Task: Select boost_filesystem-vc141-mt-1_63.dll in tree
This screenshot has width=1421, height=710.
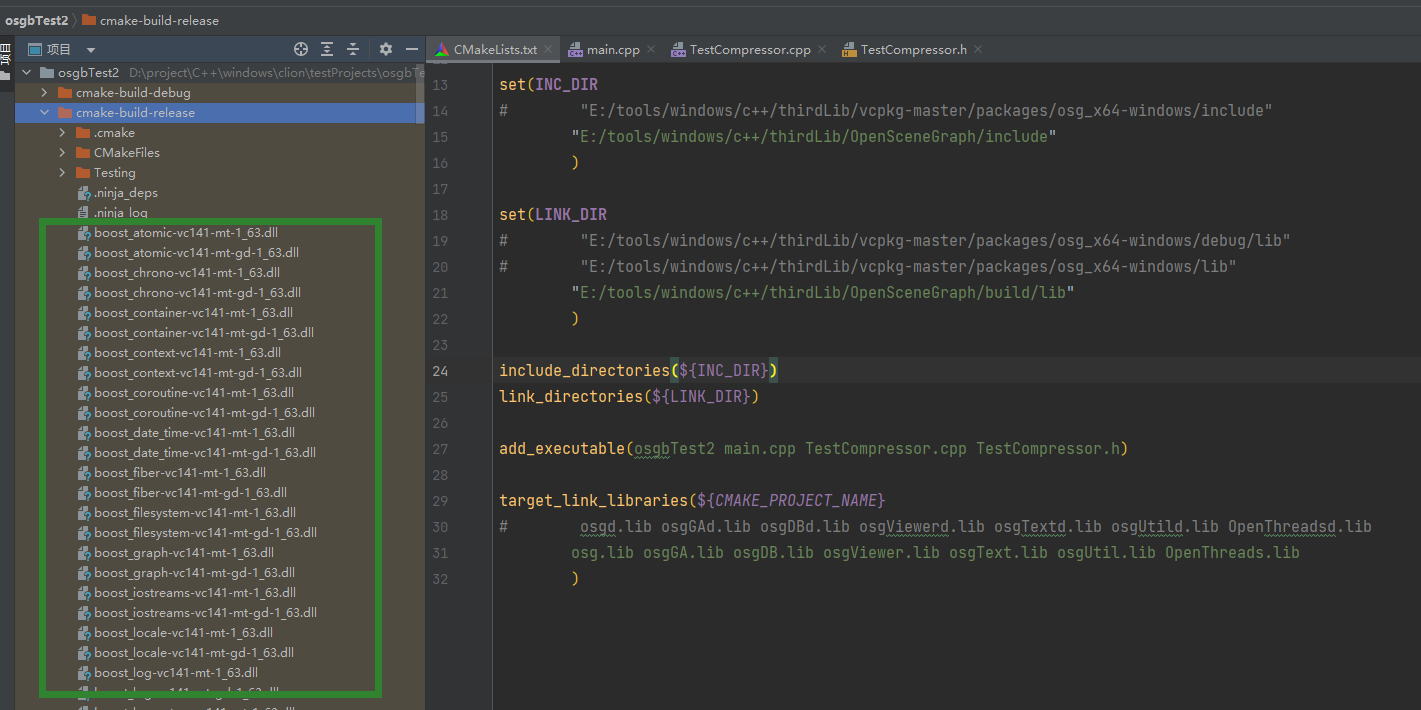Action: tap(194, 513)
